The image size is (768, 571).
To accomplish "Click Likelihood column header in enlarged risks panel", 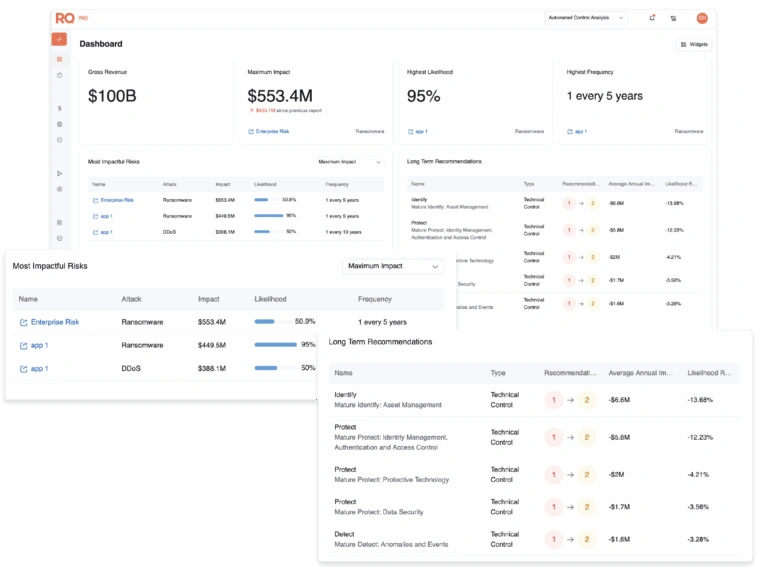I will [270, 299].
